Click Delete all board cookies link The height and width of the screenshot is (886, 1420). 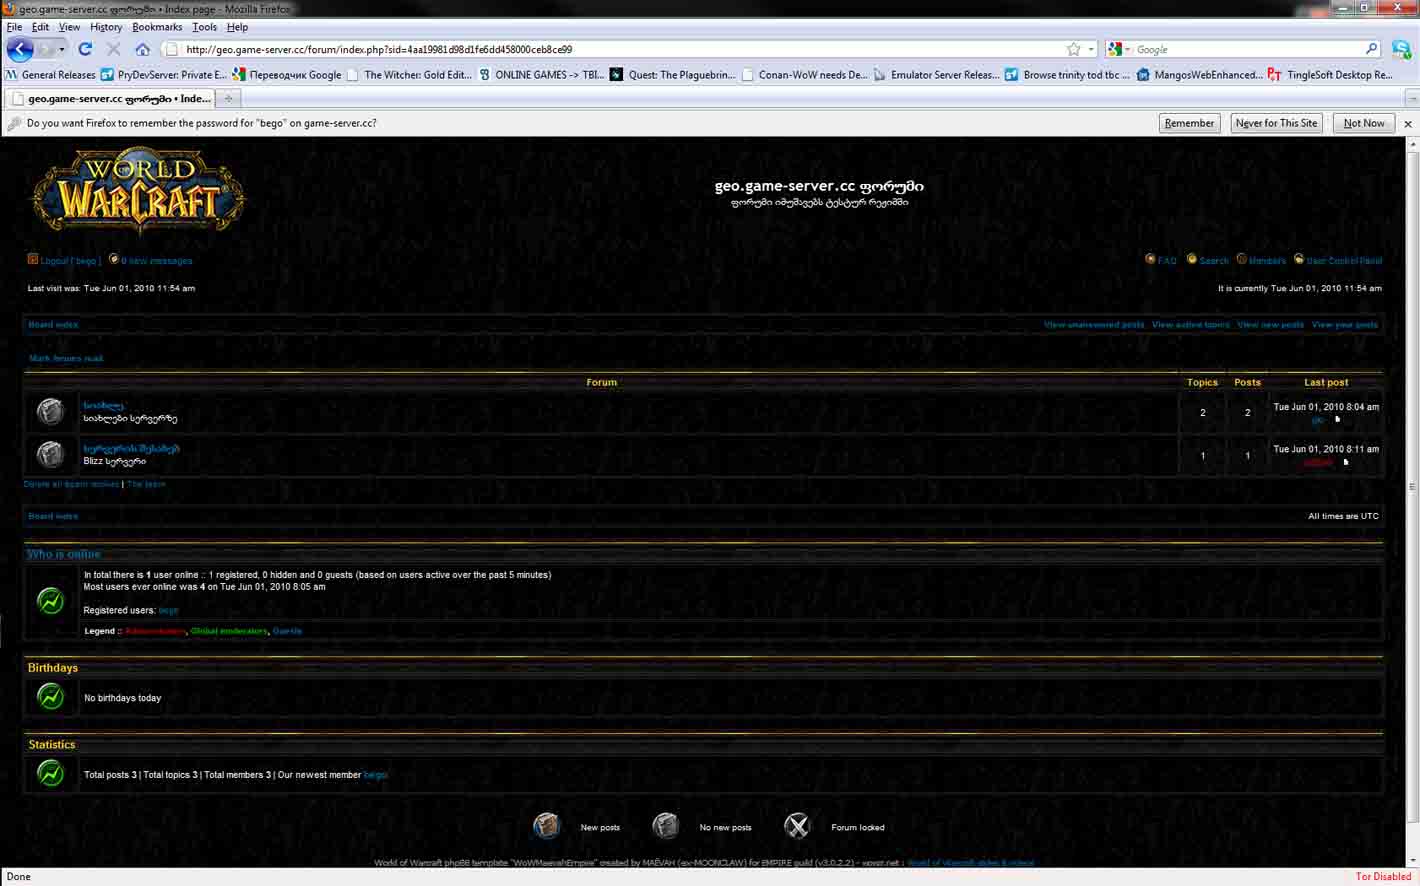pyautogui.click(x=71, y=484)
